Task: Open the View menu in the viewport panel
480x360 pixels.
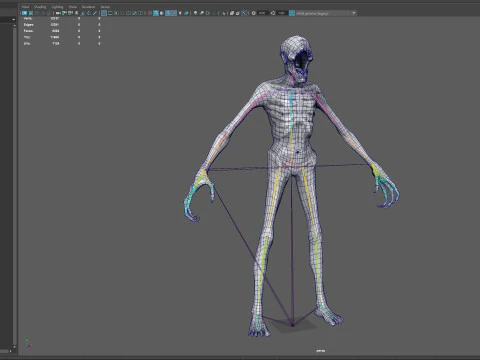Action: [x=25, y=7]
